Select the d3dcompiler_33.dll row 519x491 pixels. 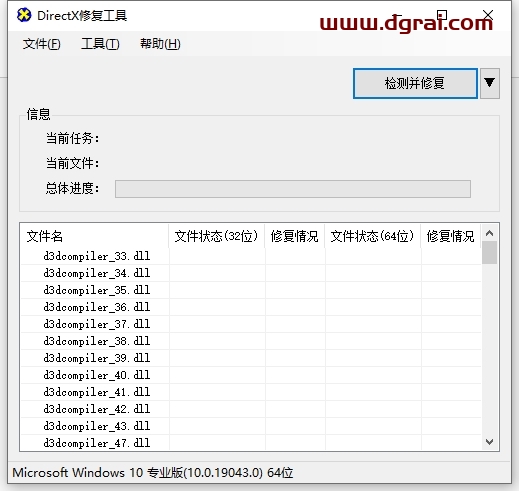coord(251,256)
